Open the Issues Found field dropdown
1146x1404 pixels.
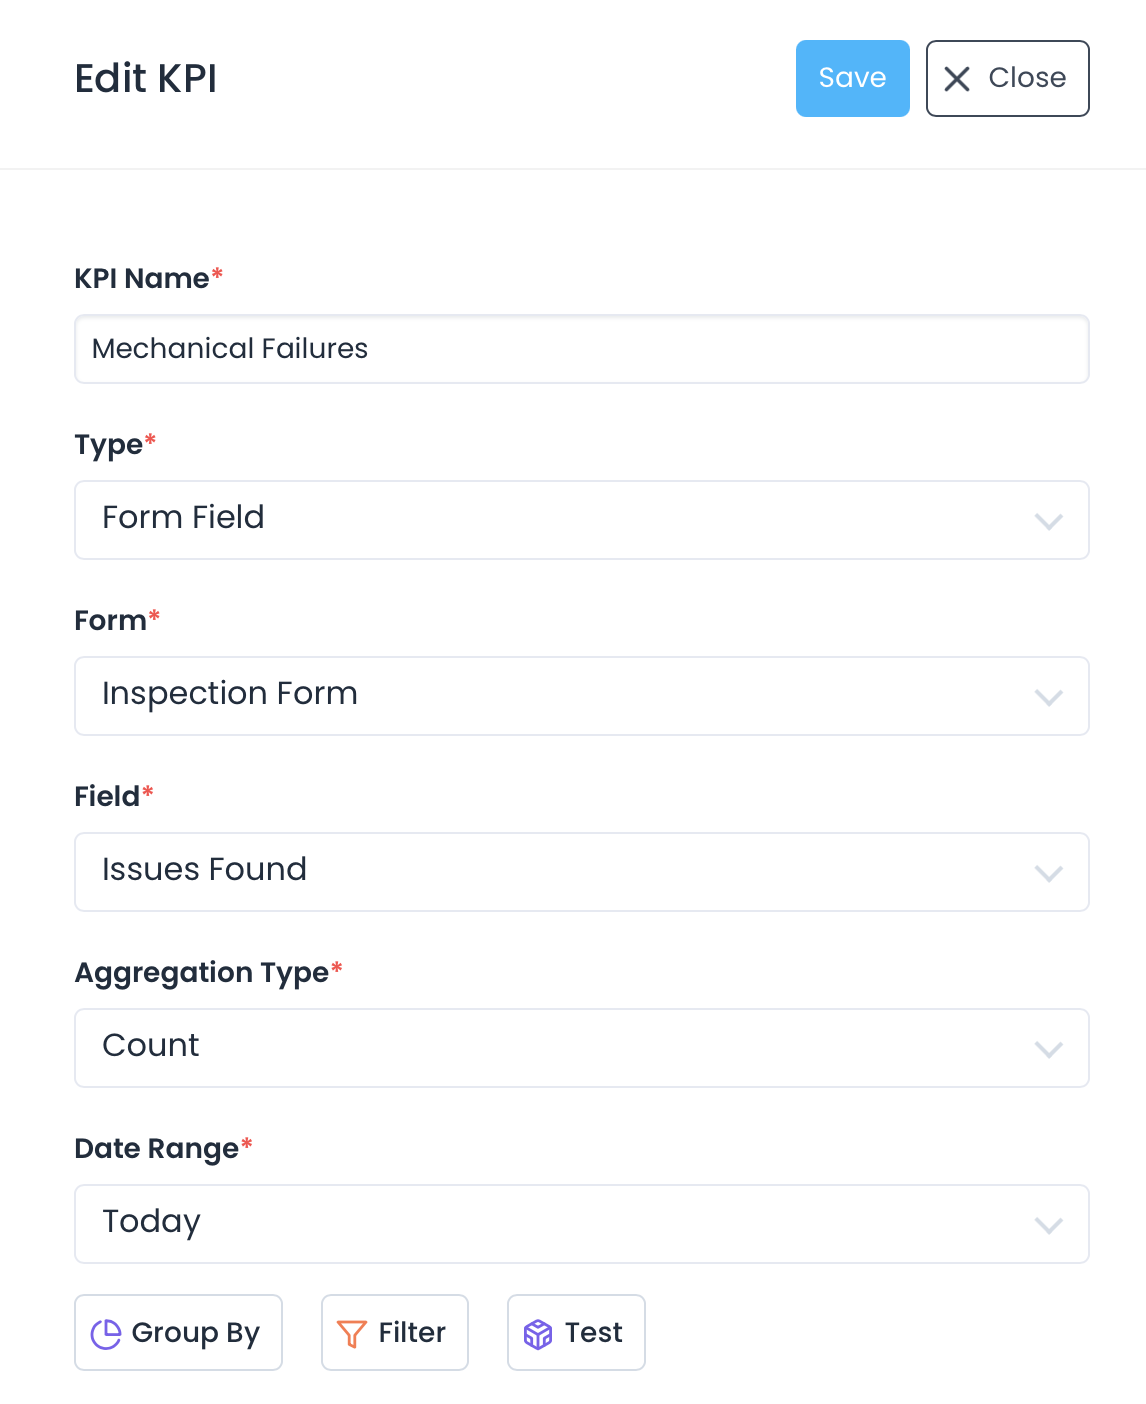[x=560, y=872]
